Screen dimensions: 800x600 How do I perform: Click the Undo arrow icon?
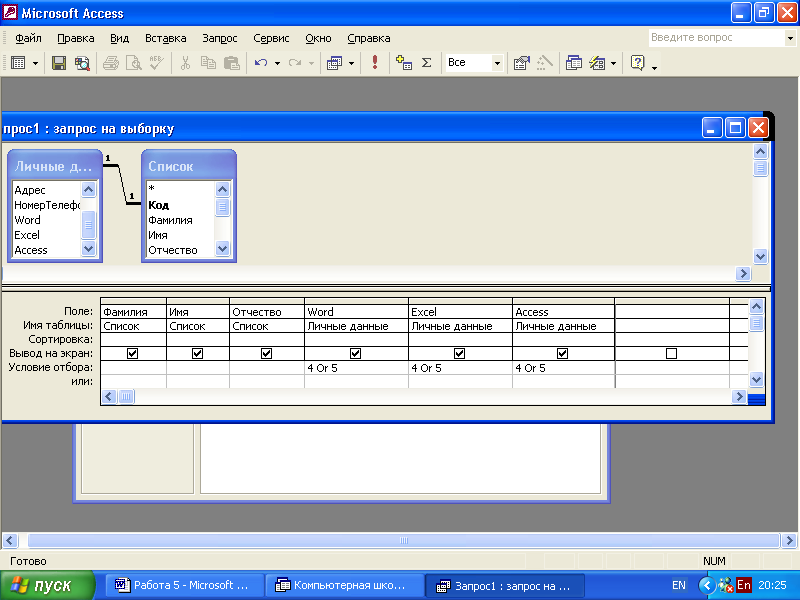261,63
